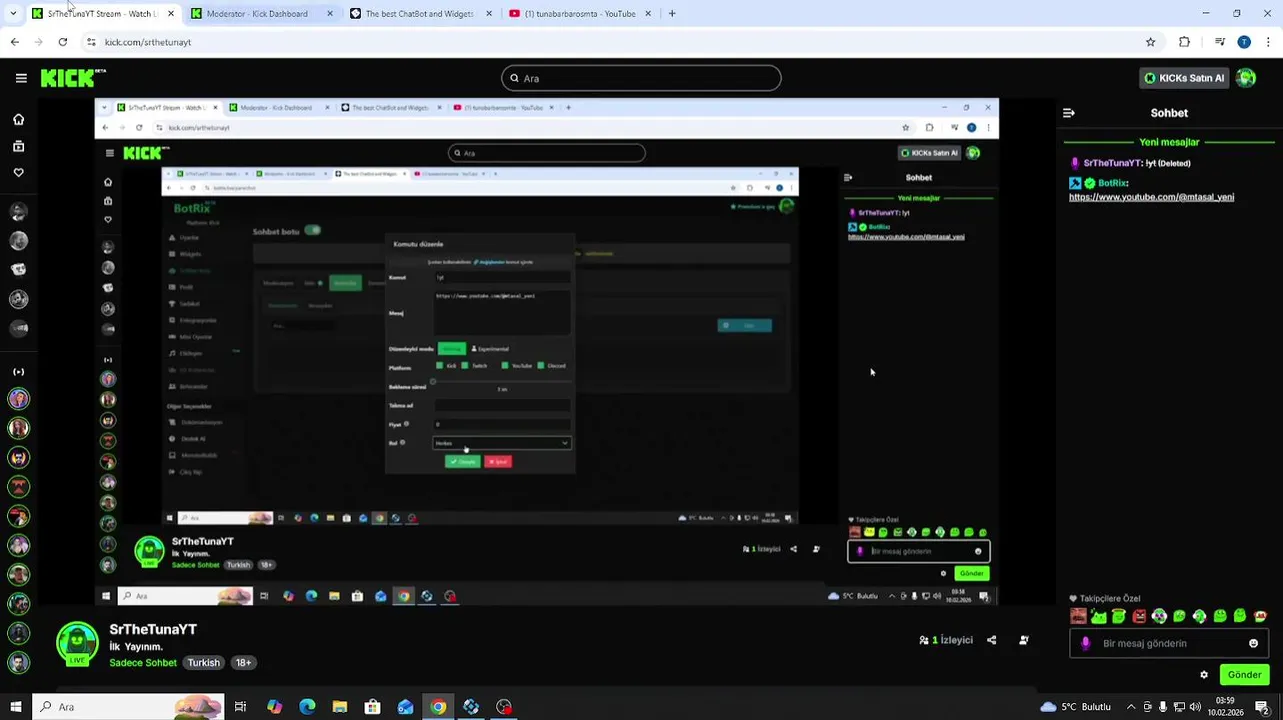The width and height of the screenshot is (1283, 720).
Task: Send message with Gönder button
Action: 1244,675
